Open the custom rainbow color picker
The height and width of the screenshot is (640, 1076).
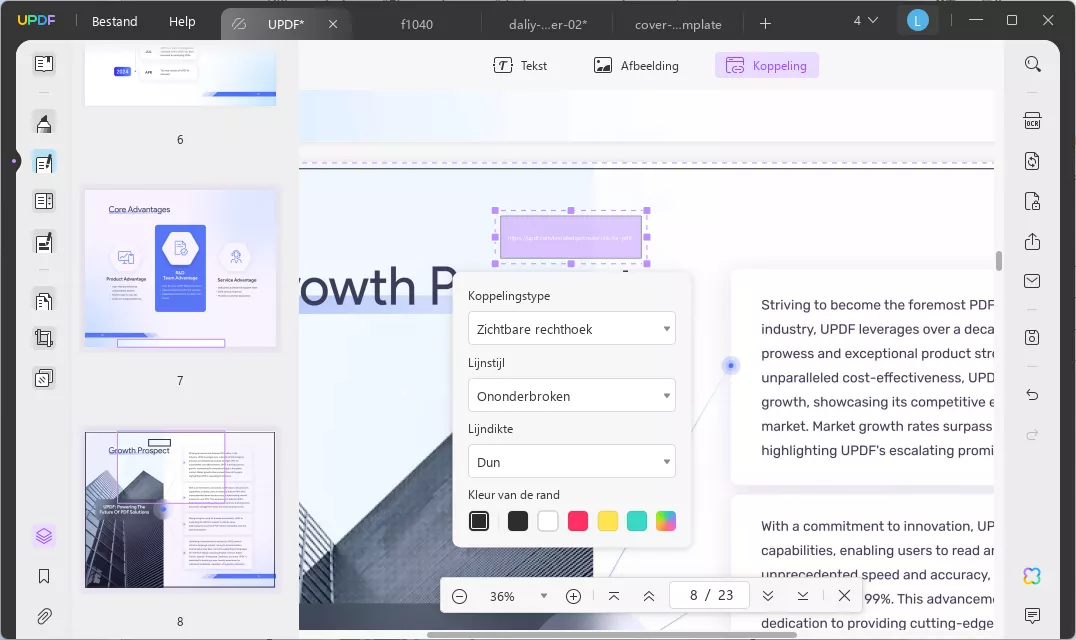click(666, 521)
